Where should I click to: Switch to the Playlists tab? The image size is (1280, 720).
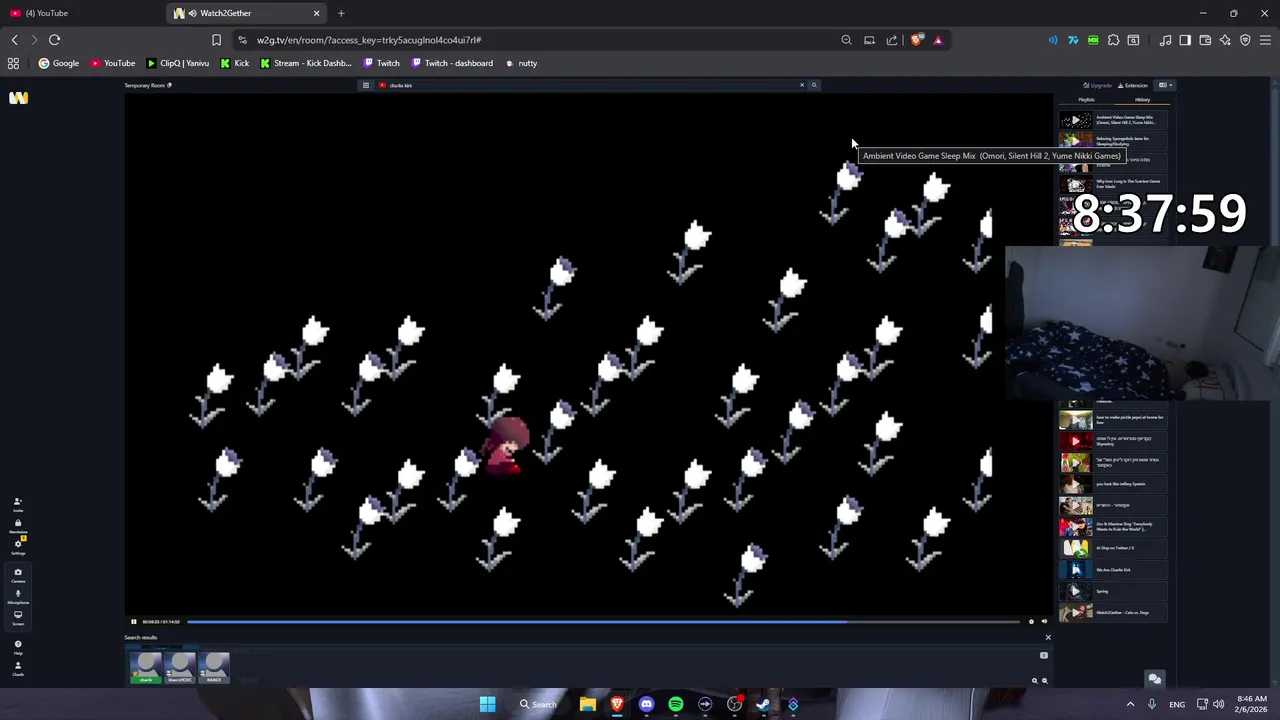click(1086, 100)
